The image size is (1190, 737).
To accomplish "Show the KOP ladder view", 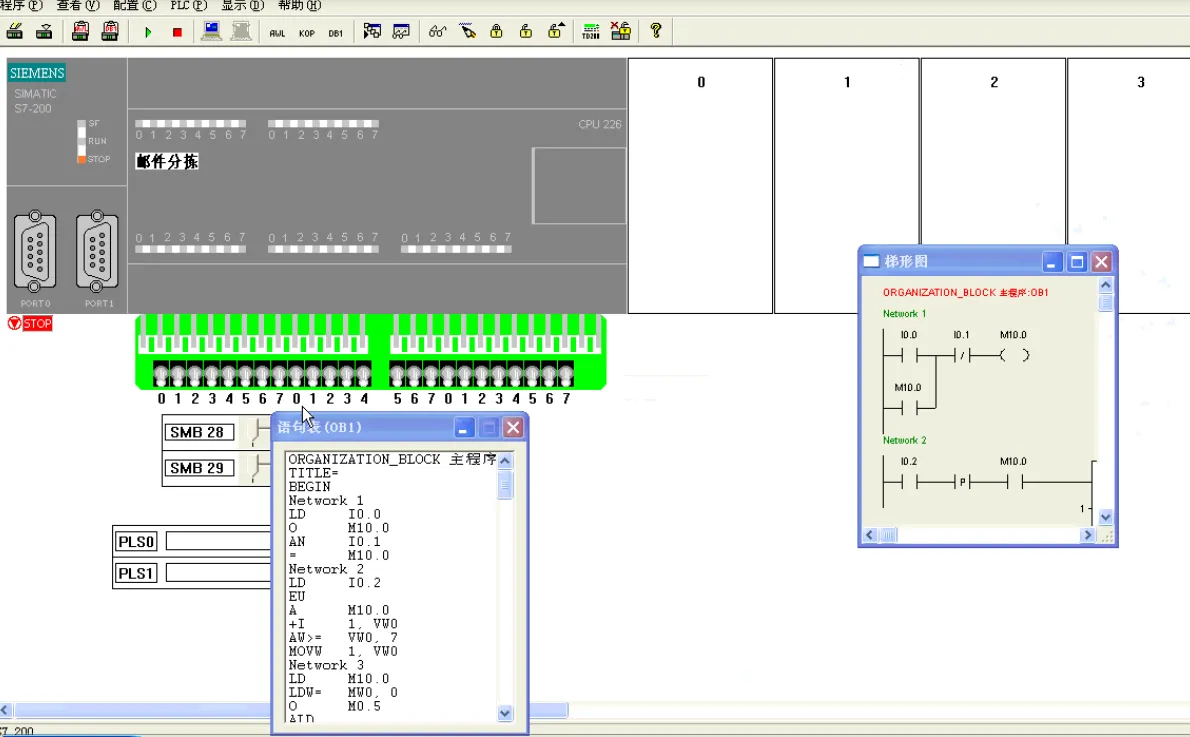I will [307, 33].
